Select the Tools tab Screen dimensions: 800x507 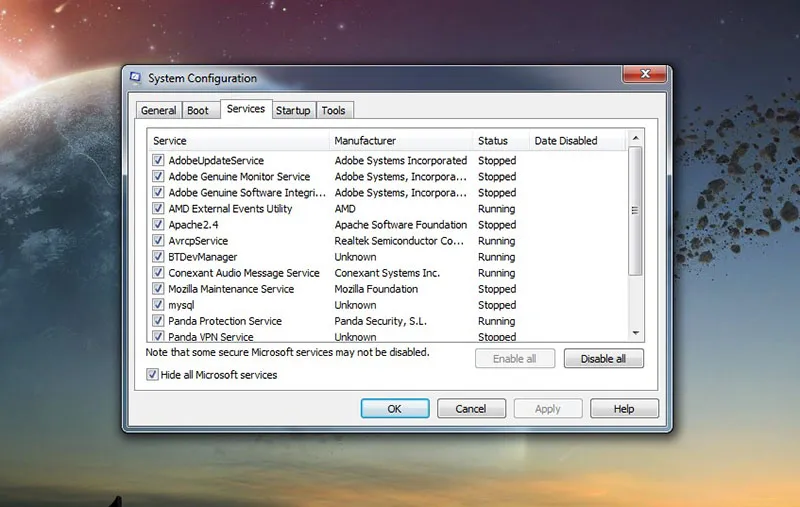(x=333, y=111)
